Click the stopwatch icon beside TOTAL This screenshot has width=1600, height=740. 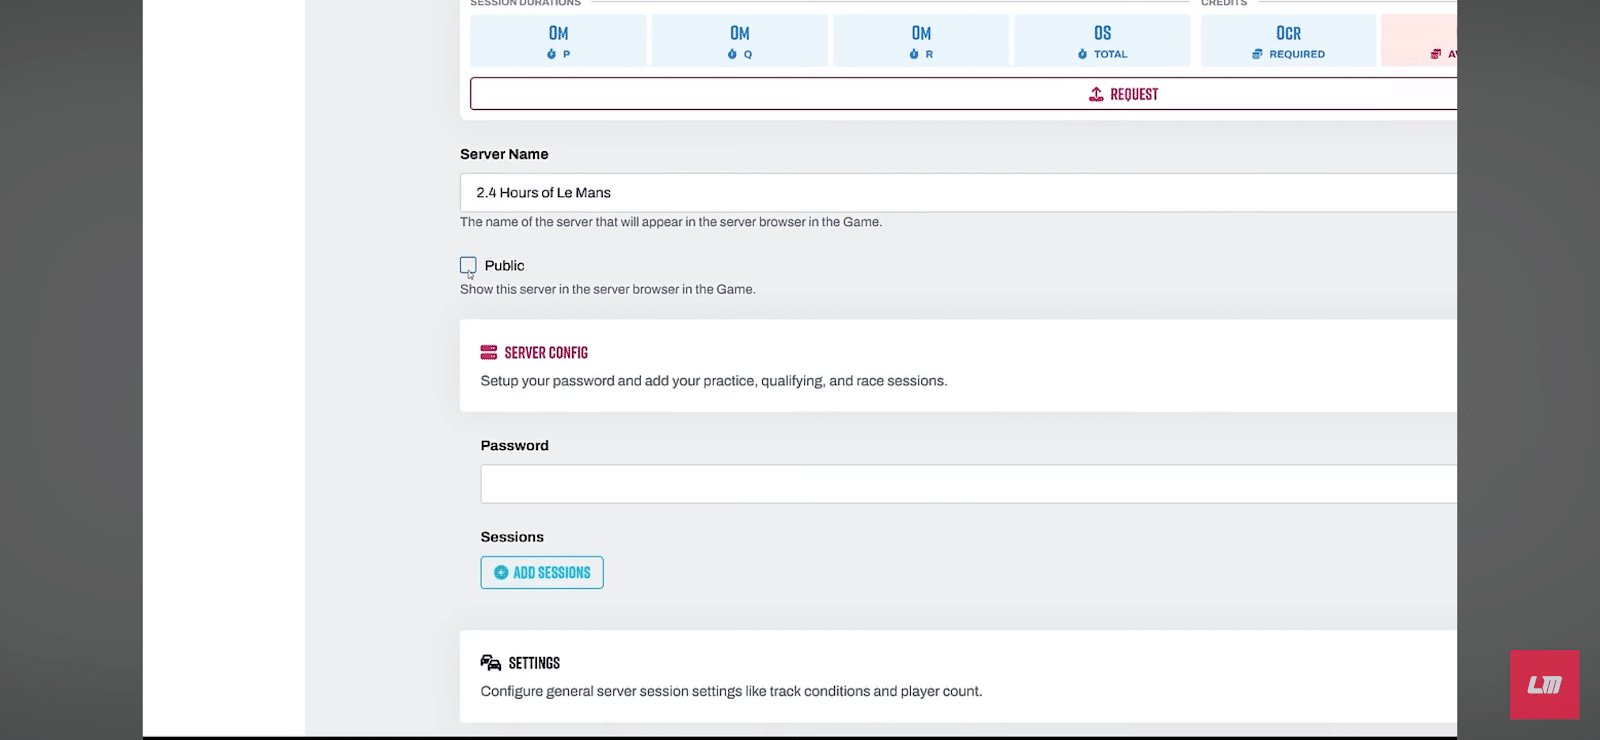pos(1082,54)
